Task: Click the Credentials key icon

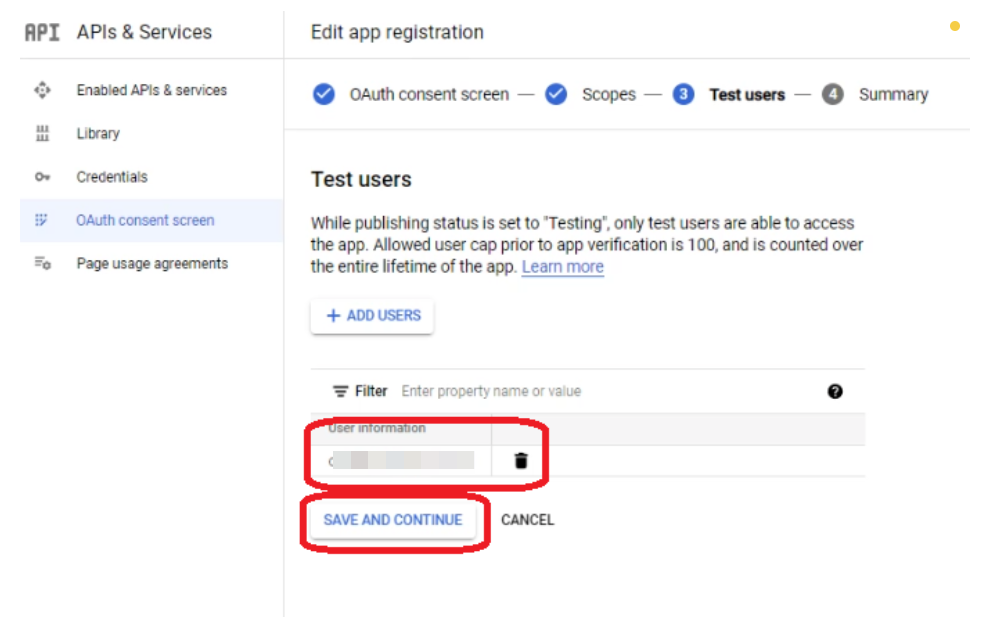Action: pyautogui.click(x=42, y=177)
